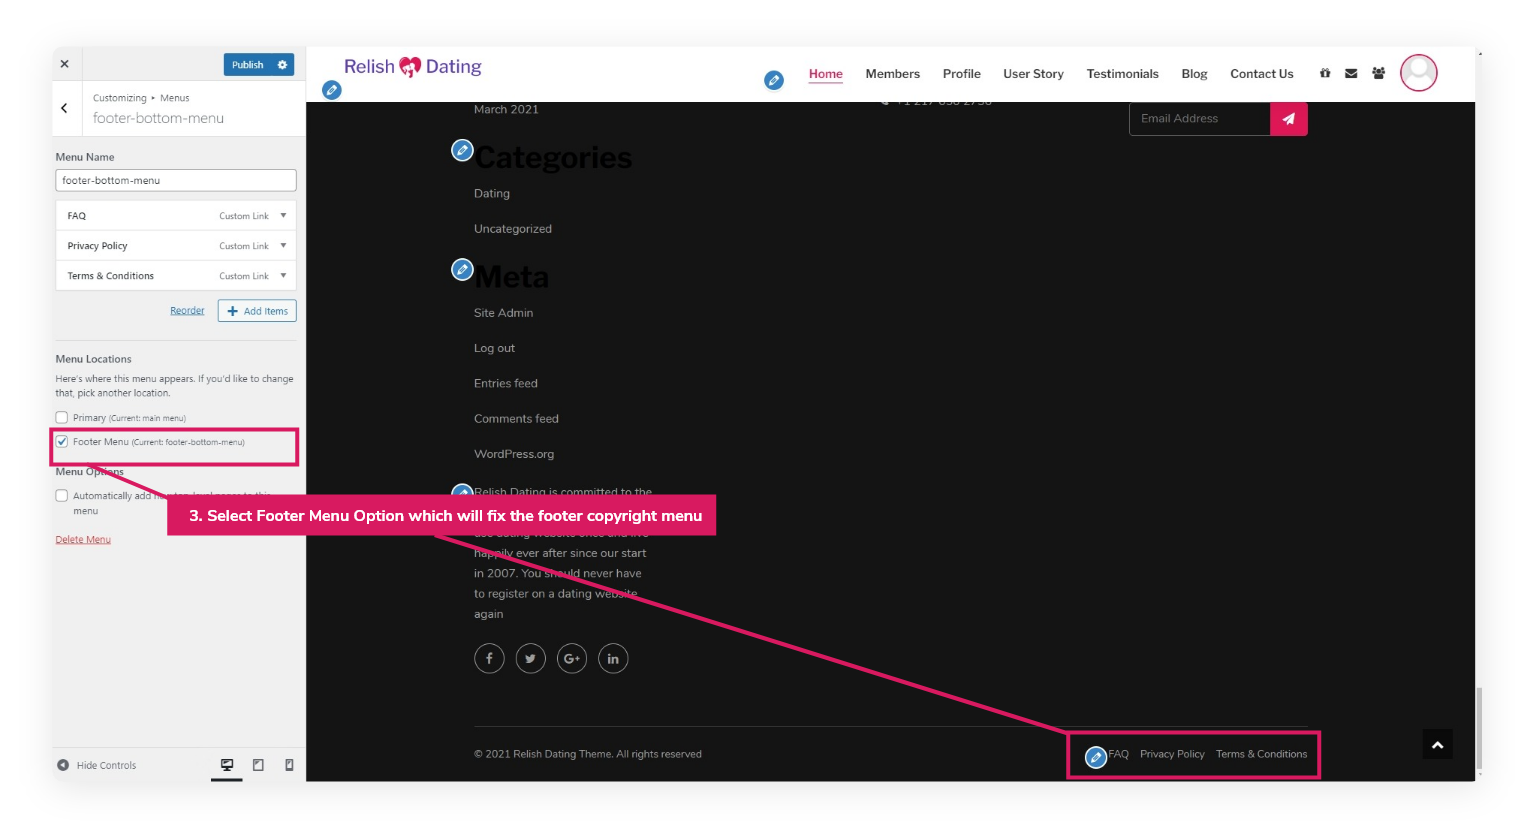1535x840 pixels.
Task: Enable the Primary menu location checkbox
Action: 62,417
